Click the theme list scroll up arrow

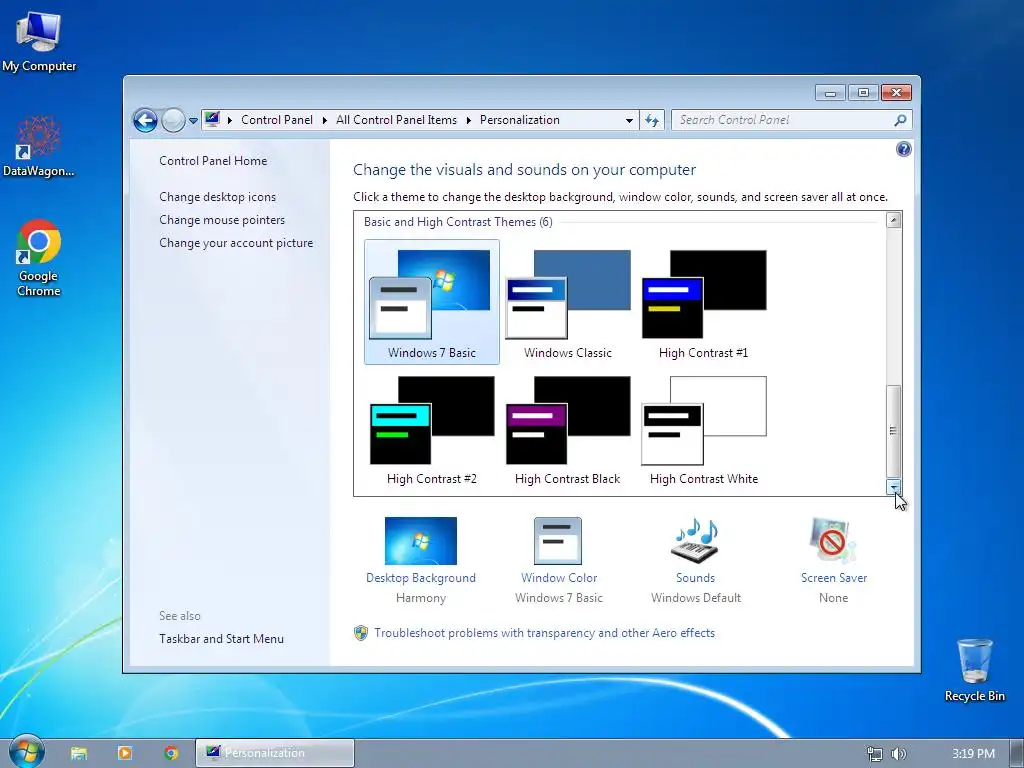click(x=894, y=220)
